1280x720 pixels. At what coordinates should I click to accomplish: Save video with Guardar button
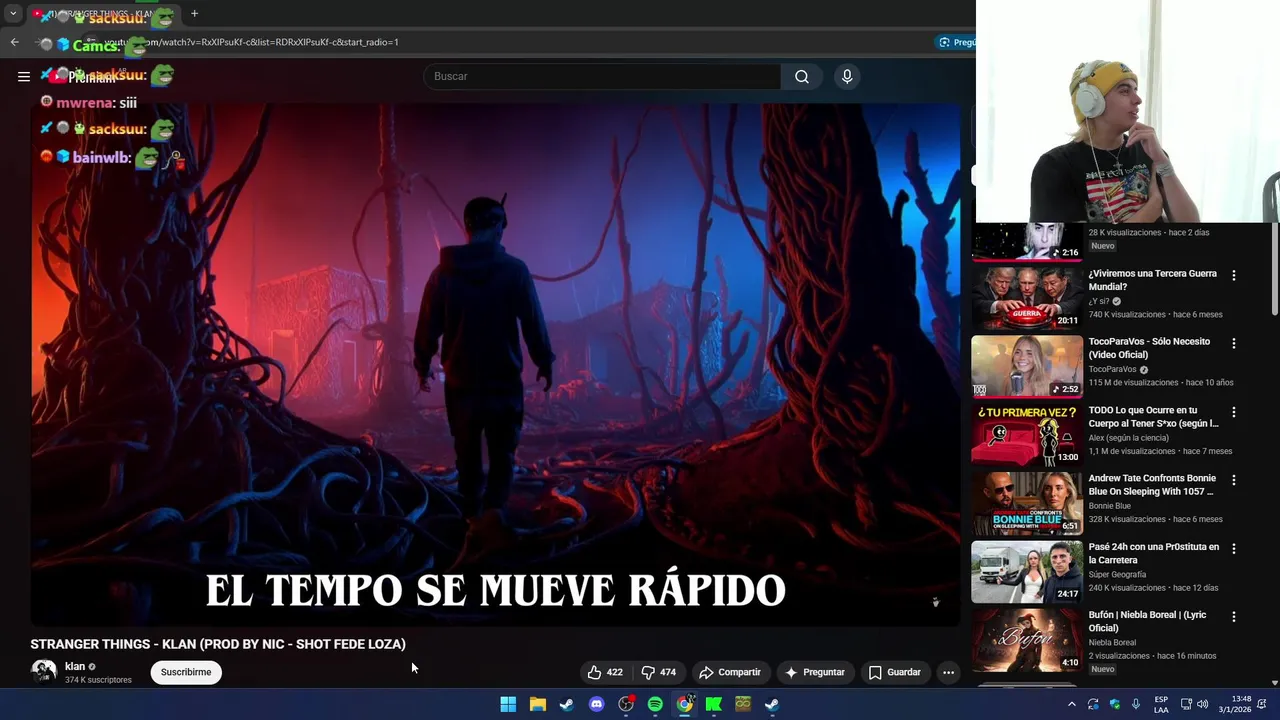[895, 672]
